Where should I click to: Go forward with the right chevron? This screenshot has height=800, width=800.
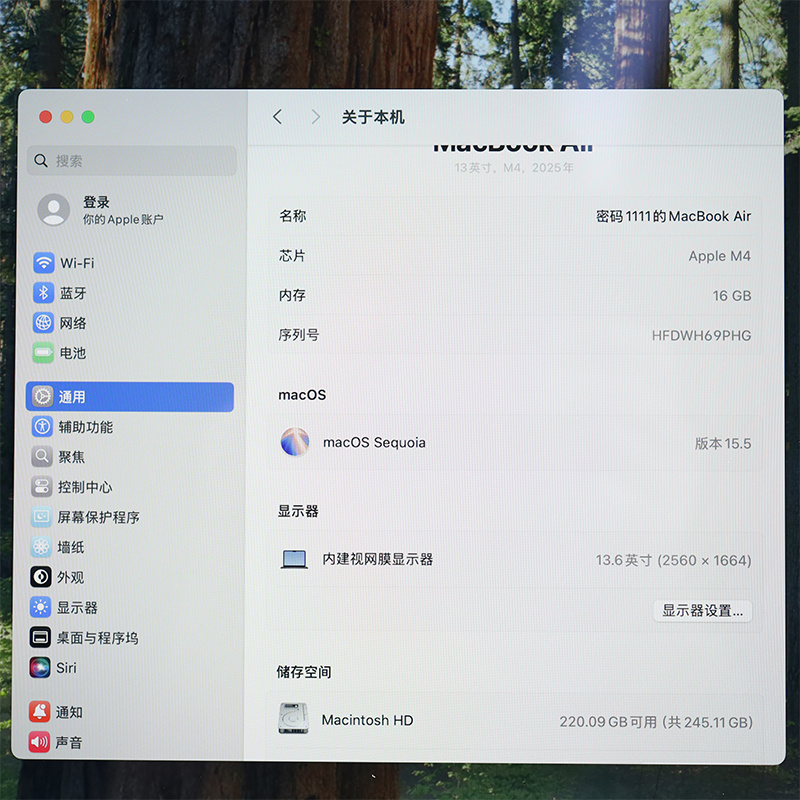coord(316,117)
